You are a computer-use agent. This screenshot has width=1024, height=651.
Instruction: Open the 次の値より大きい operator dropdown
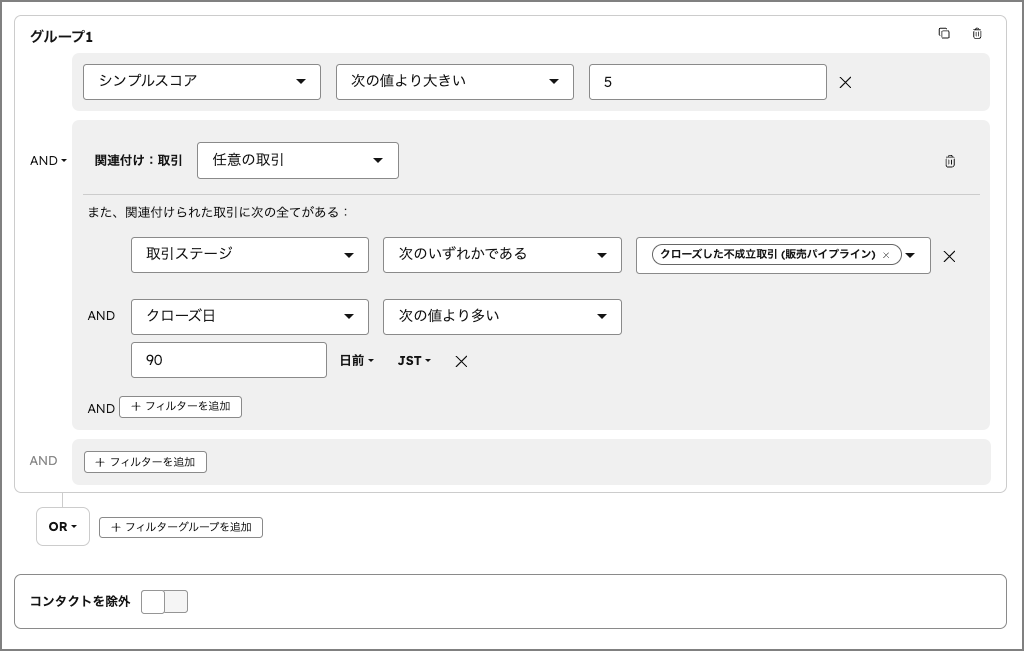pos(455,82)
